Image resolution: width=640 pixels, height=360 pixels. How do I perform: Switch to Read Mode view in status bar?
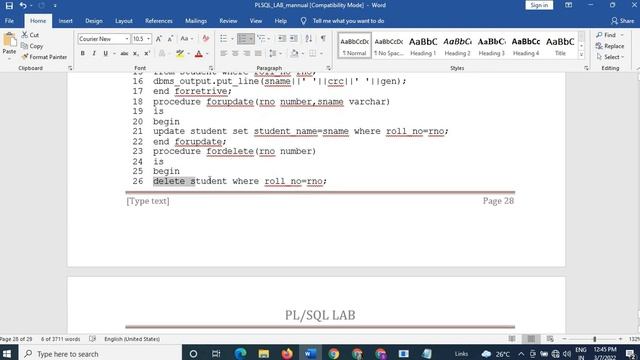point(512,339)
